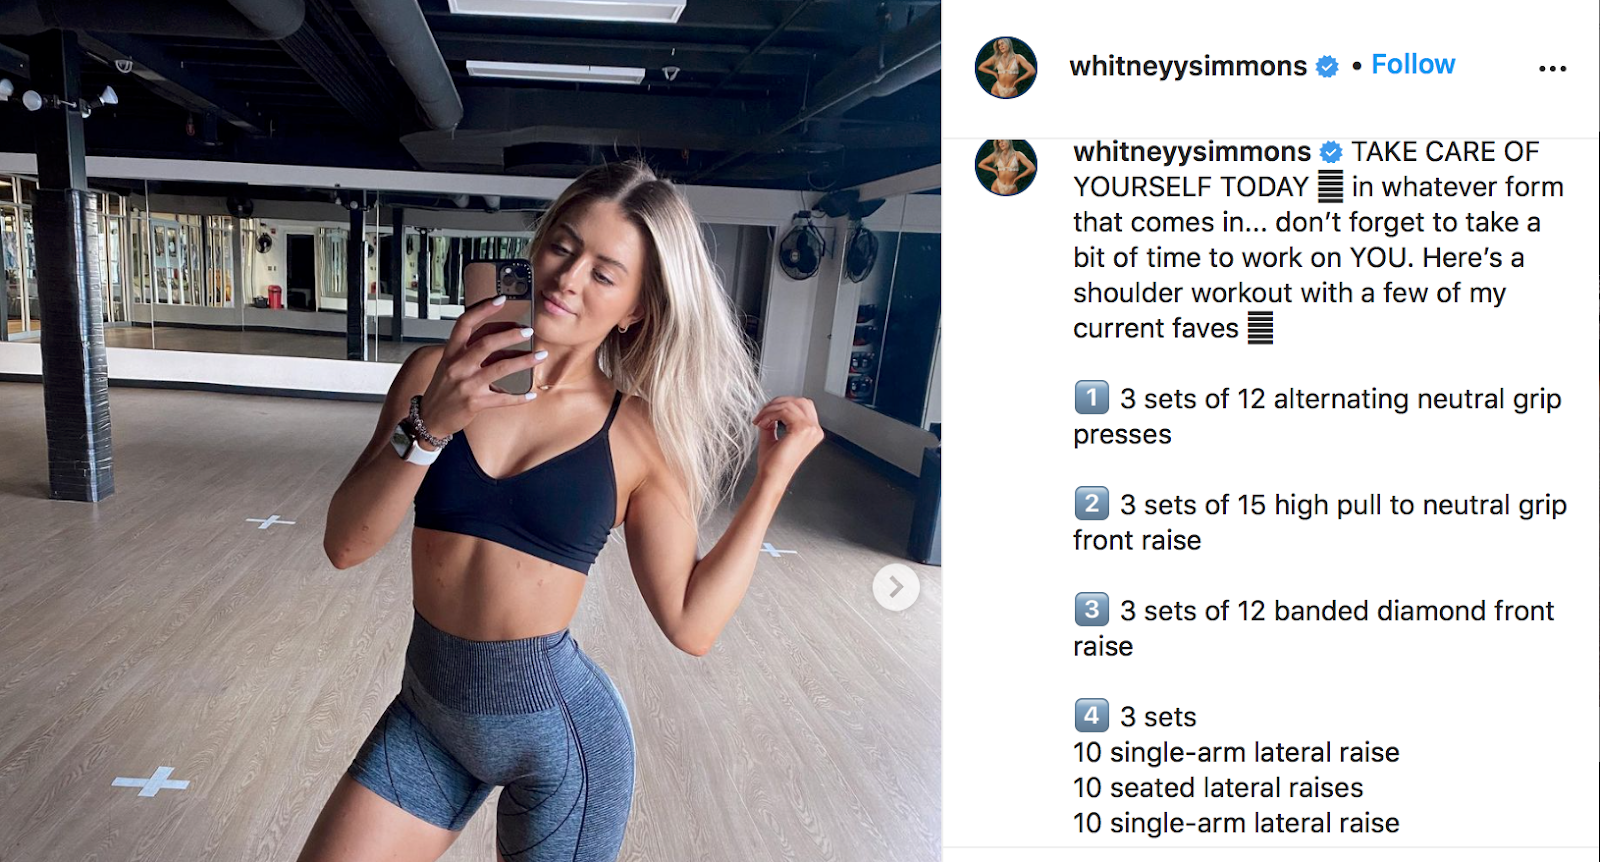Viewport: 1600px width, 862px height.
Task: Click the gym mirror selfie photo
Action: 470,431
